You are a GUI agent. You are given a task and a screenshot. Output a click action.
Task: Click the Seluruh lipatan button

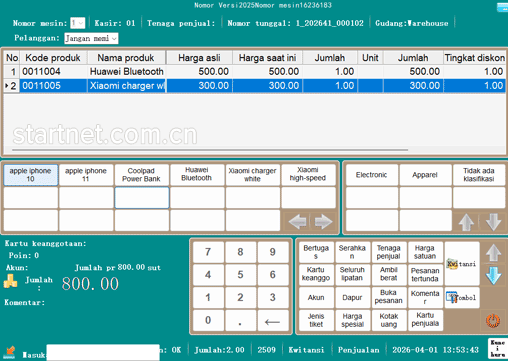352,275
